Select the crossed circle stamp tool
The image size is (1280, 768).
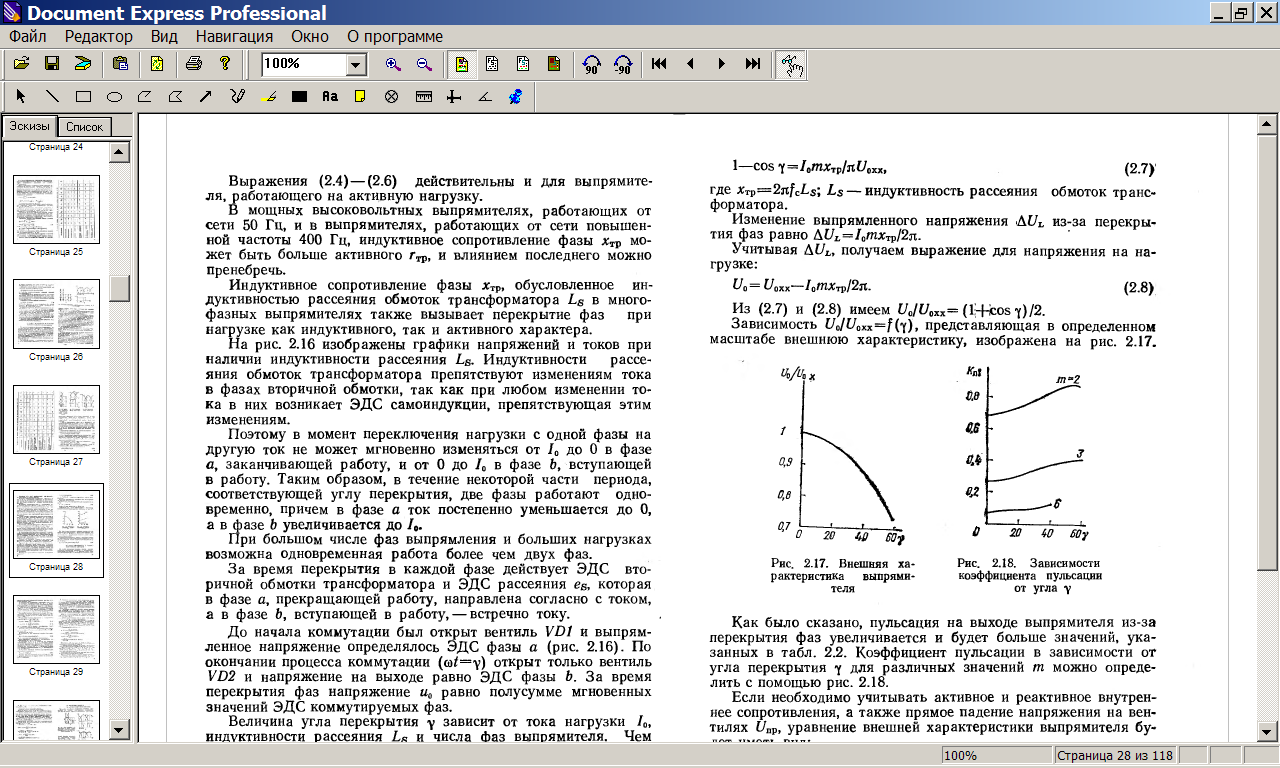coord(392,97)
